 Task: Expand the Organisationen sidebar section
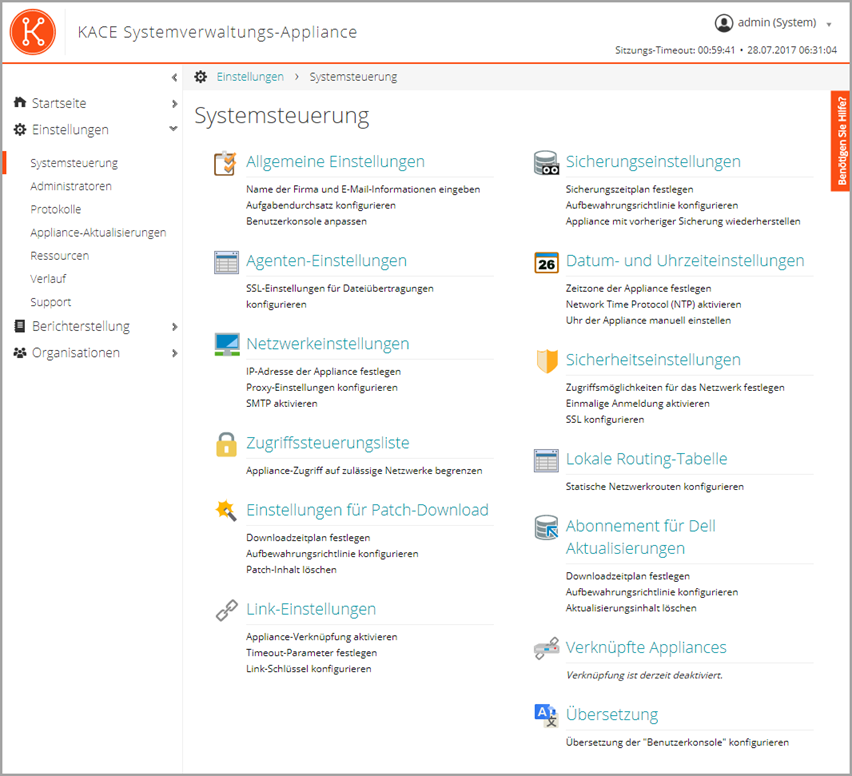pos(174,353)
